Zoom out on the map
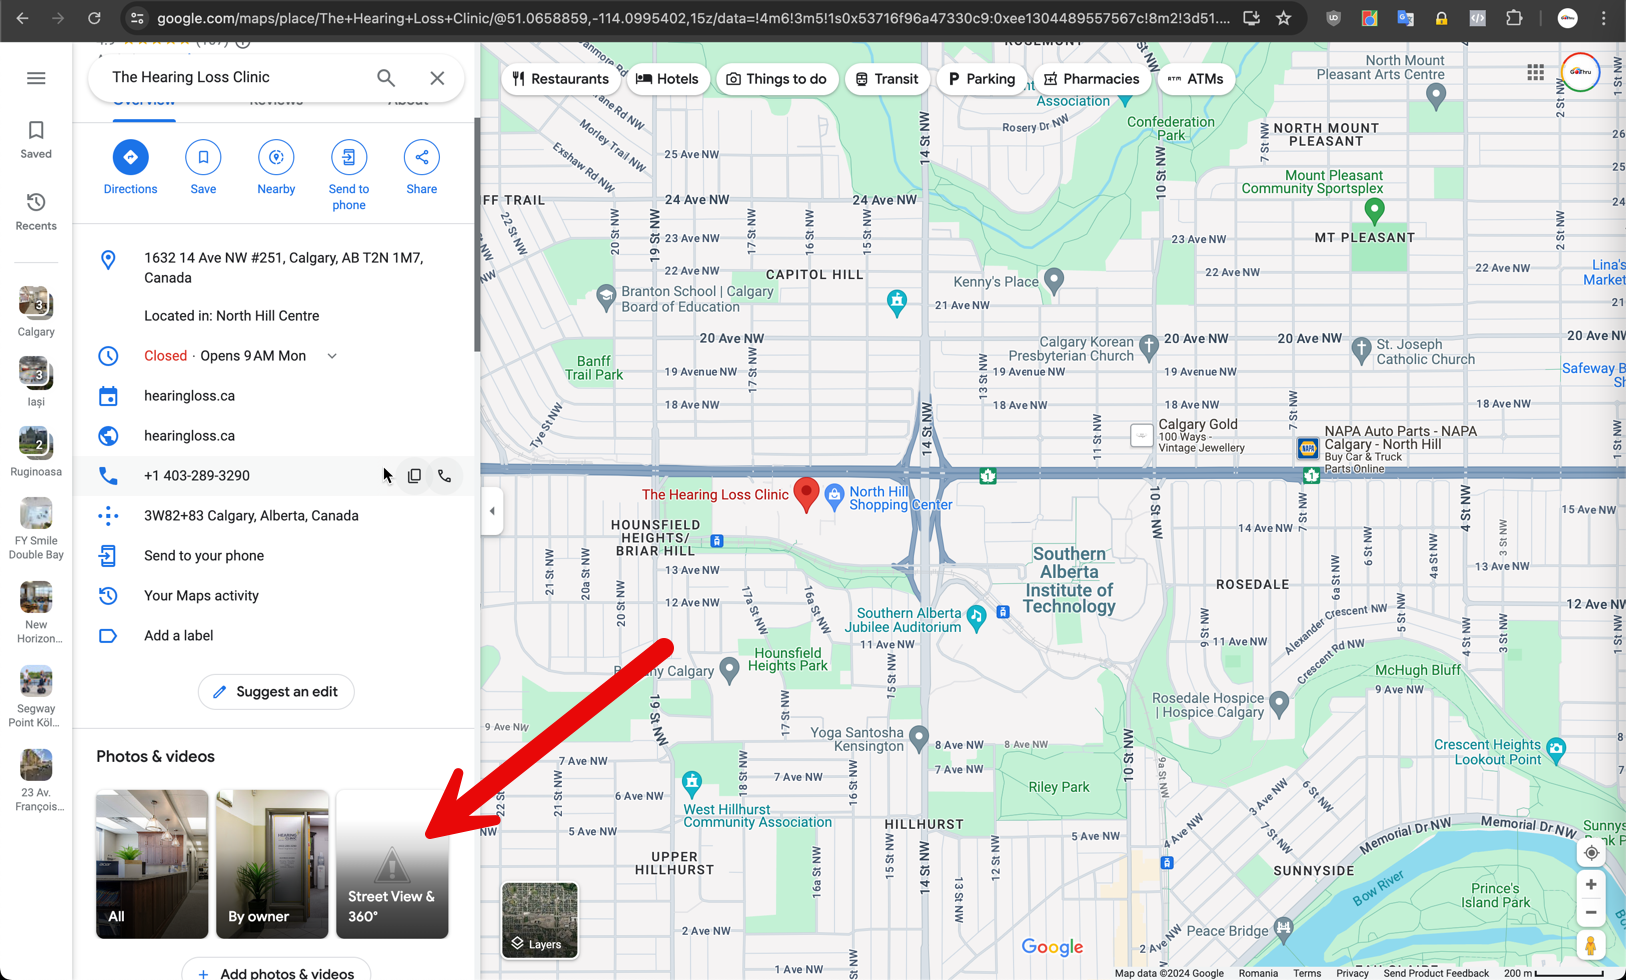 coord(1591,912)
